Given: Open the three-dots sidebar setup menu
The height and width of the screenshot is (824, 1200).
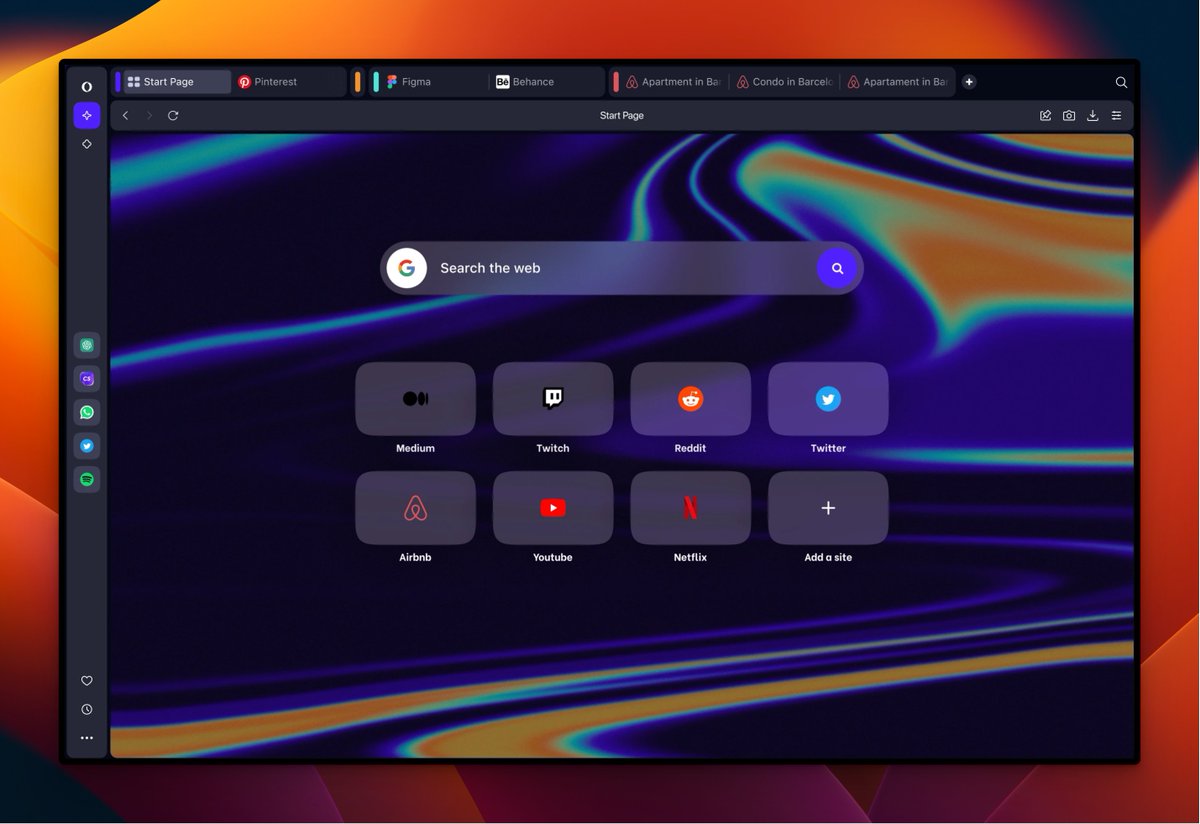Looking at the screenshot, I should click(x=87, y=738).
